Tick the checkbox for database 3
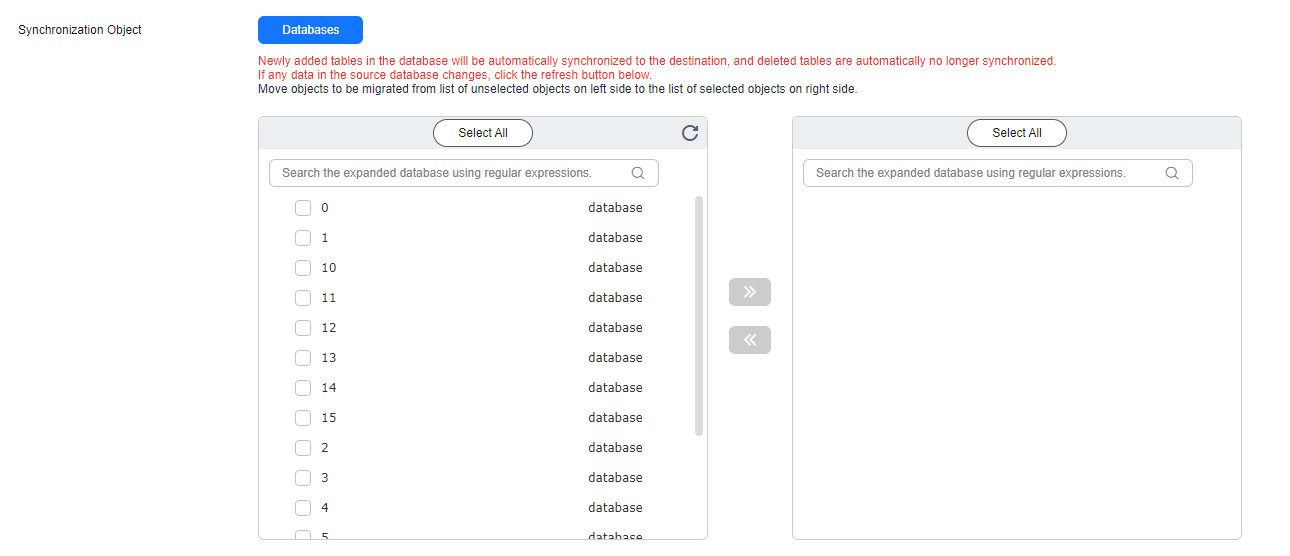The image size is (1290, 556). 303,478
